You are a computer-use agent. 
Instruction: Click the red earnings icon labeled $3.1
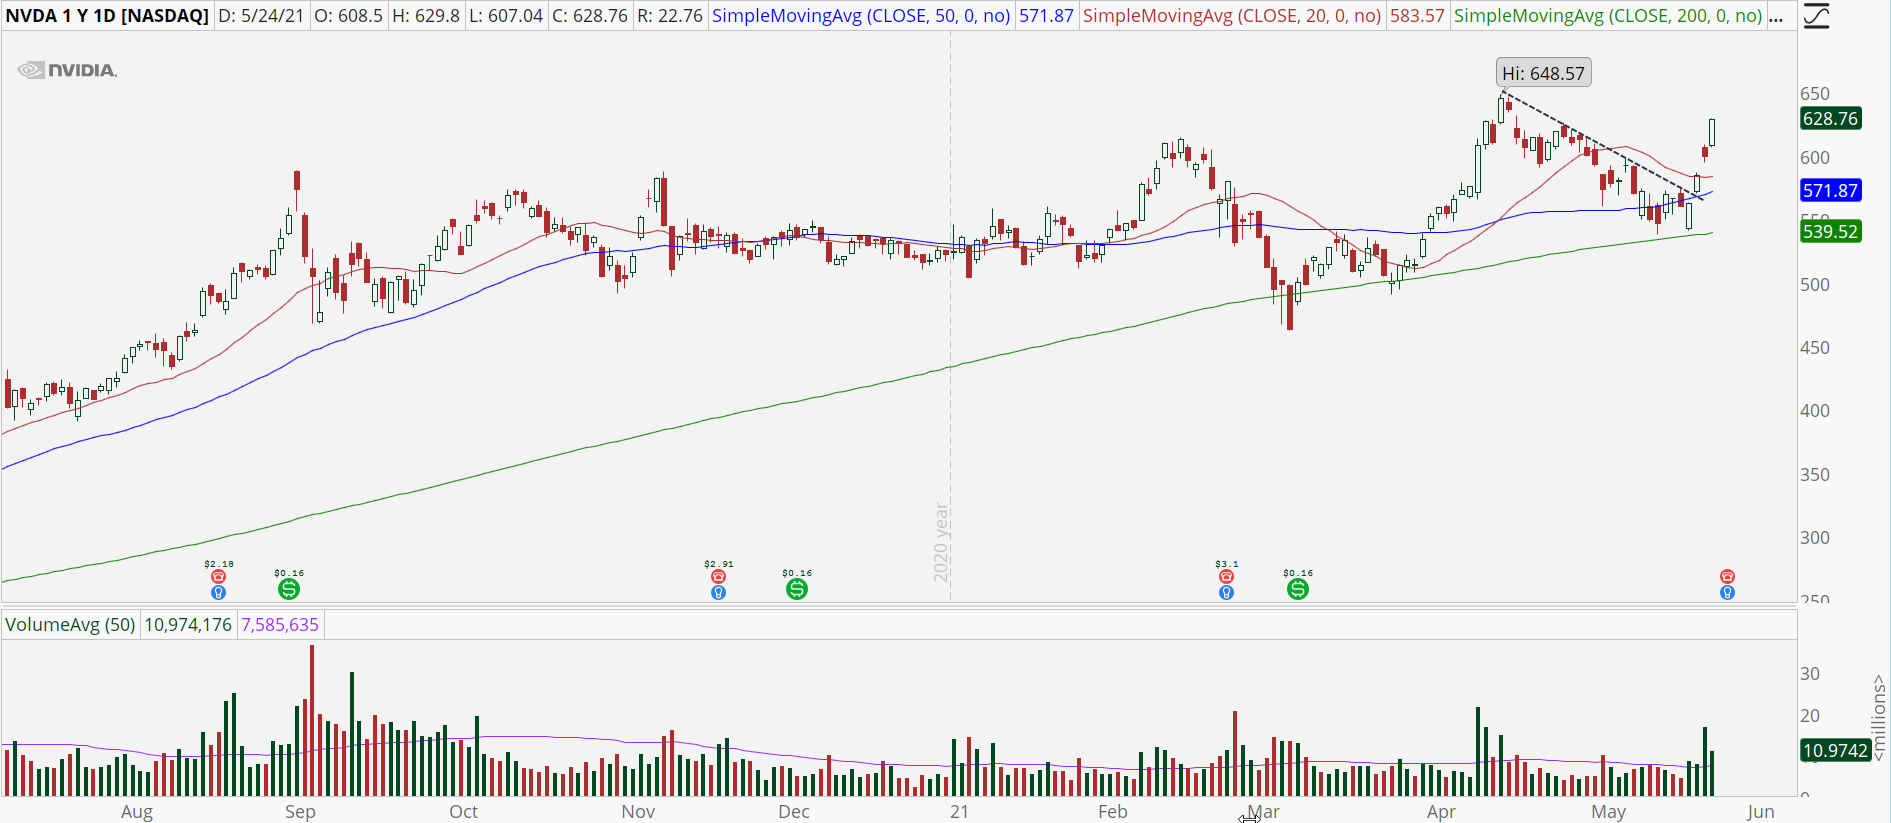click(x=1226, y=577)
